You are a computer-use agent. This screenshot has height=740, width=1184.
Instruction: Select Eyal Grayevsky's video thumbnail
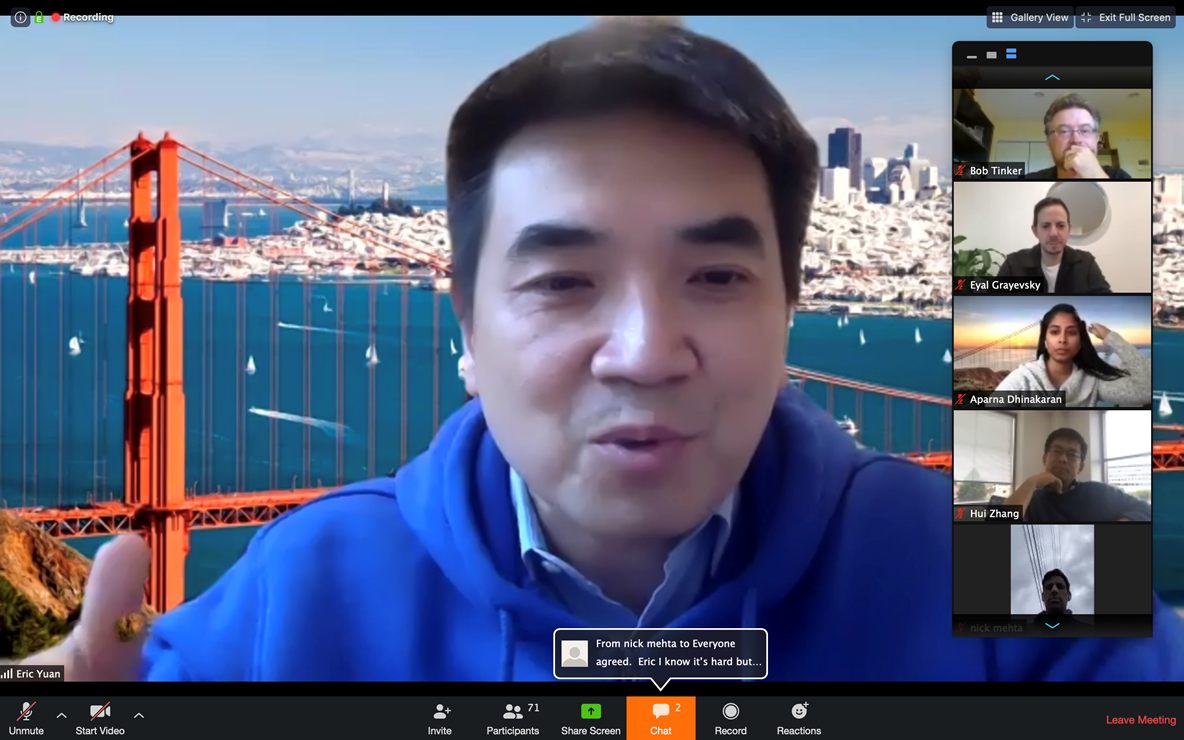[1052, 237]
